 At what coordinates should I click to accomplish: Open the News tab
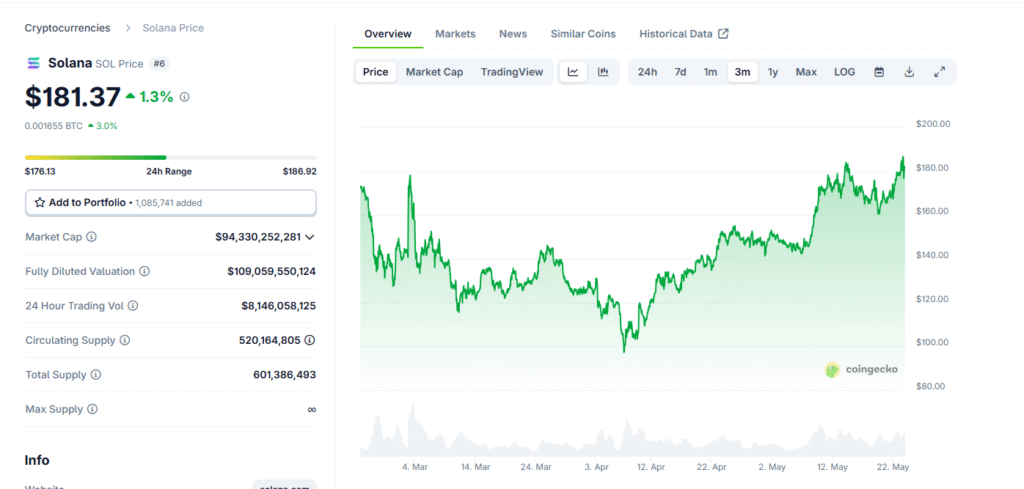point(513,34)
